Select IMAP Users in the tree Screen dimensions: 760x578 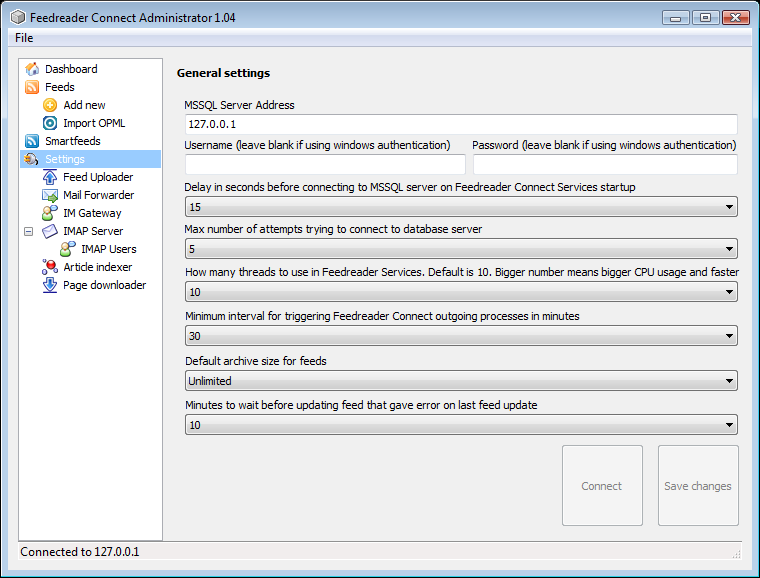(x=108, y=249)
